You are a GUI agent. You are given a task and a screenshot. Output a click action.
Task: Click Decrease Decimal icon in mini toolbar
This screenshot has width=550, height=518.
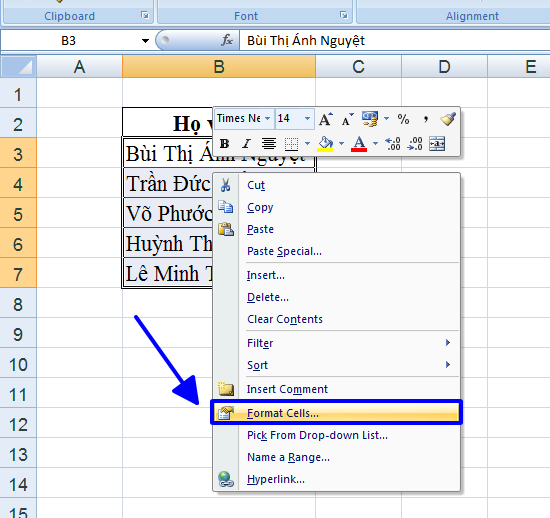point(415,144)
